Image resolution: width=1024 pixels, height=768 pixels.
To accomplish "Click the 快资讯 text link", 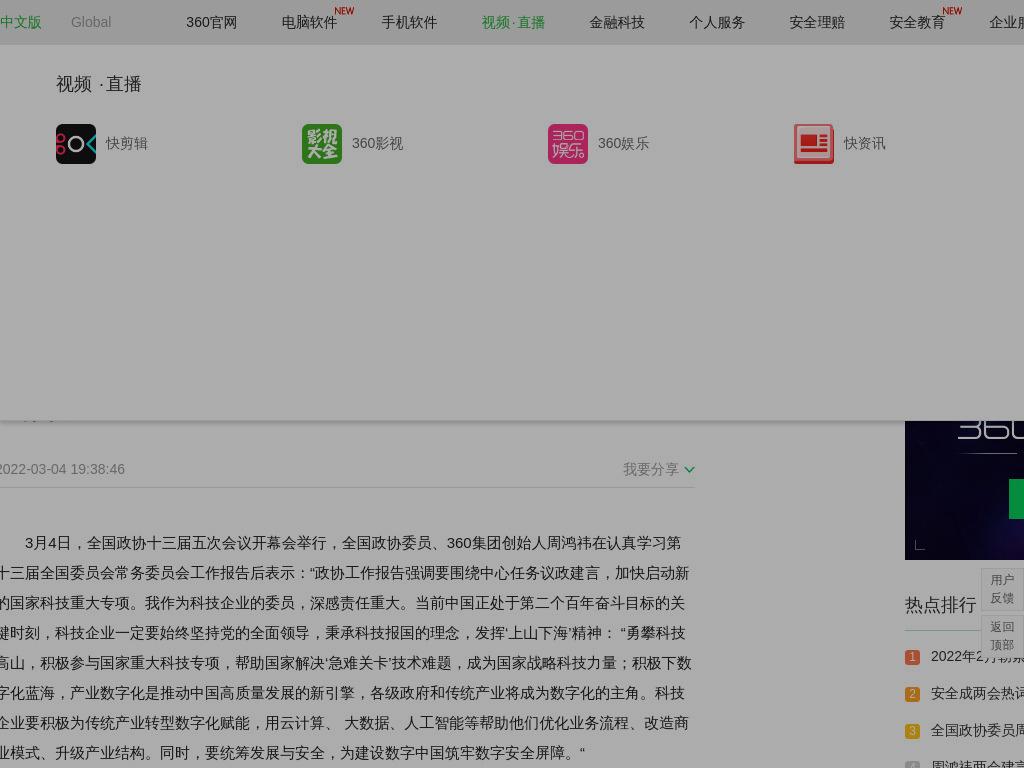I will (x=865, y=144).
